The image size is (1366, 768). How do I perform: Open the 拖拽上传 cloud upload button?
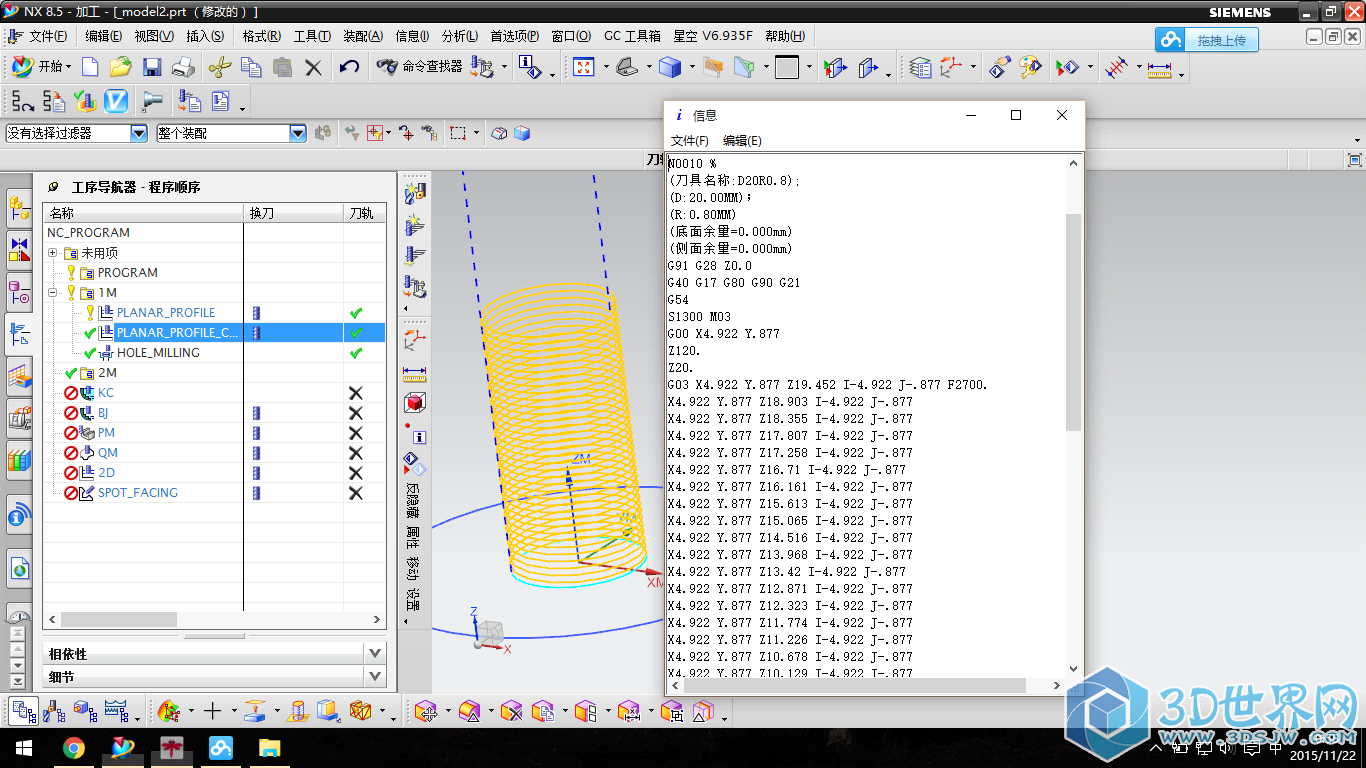(1206, 40)
